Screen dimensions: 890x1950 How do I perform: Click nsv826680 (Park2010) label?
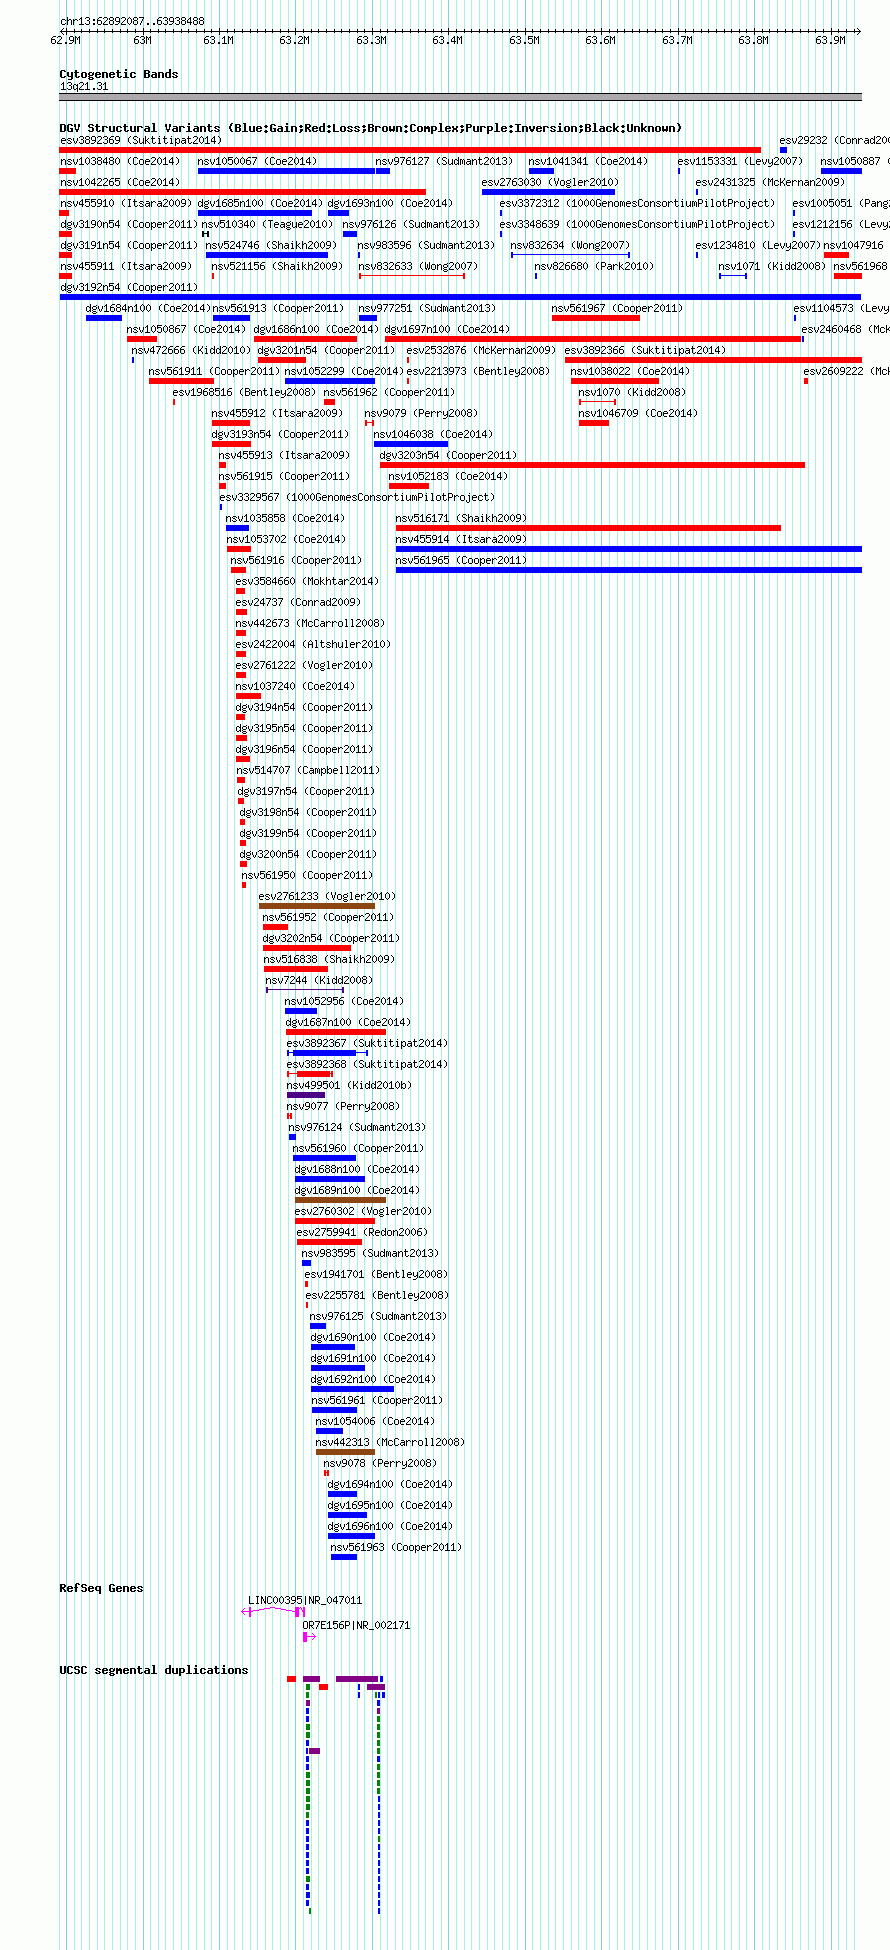pos(594,266)
